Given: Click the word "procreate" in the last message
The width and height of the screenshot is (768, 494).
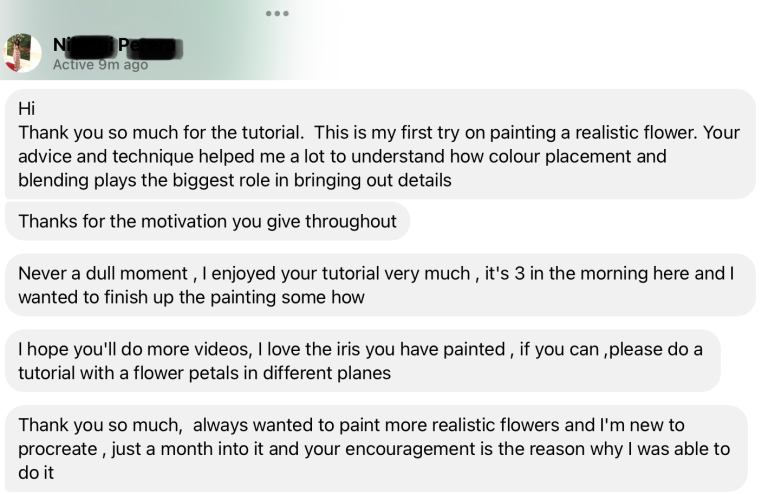Looking at the screenshot, I should (58, 449).
